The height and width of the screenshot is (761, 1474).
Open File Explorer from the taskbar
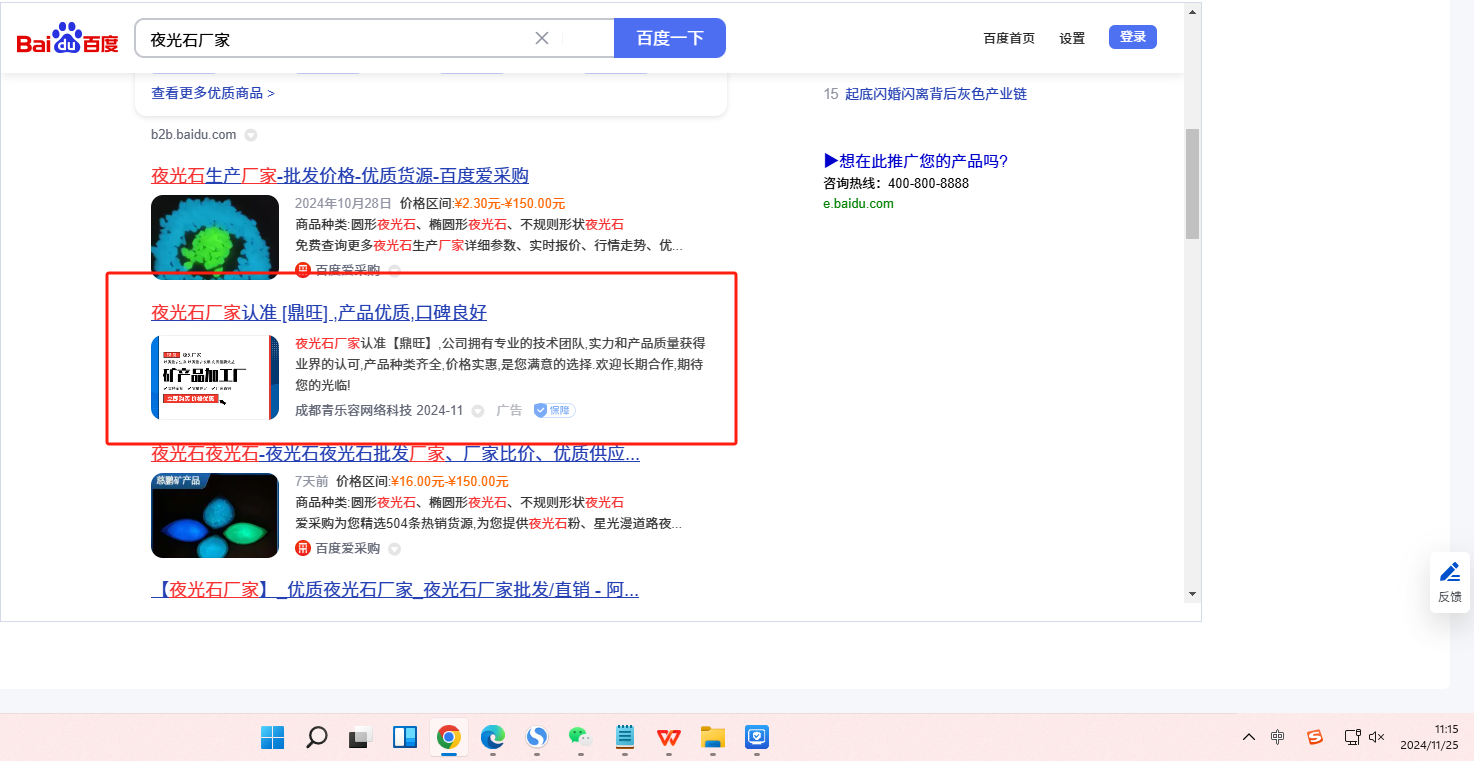click(712, 738)
